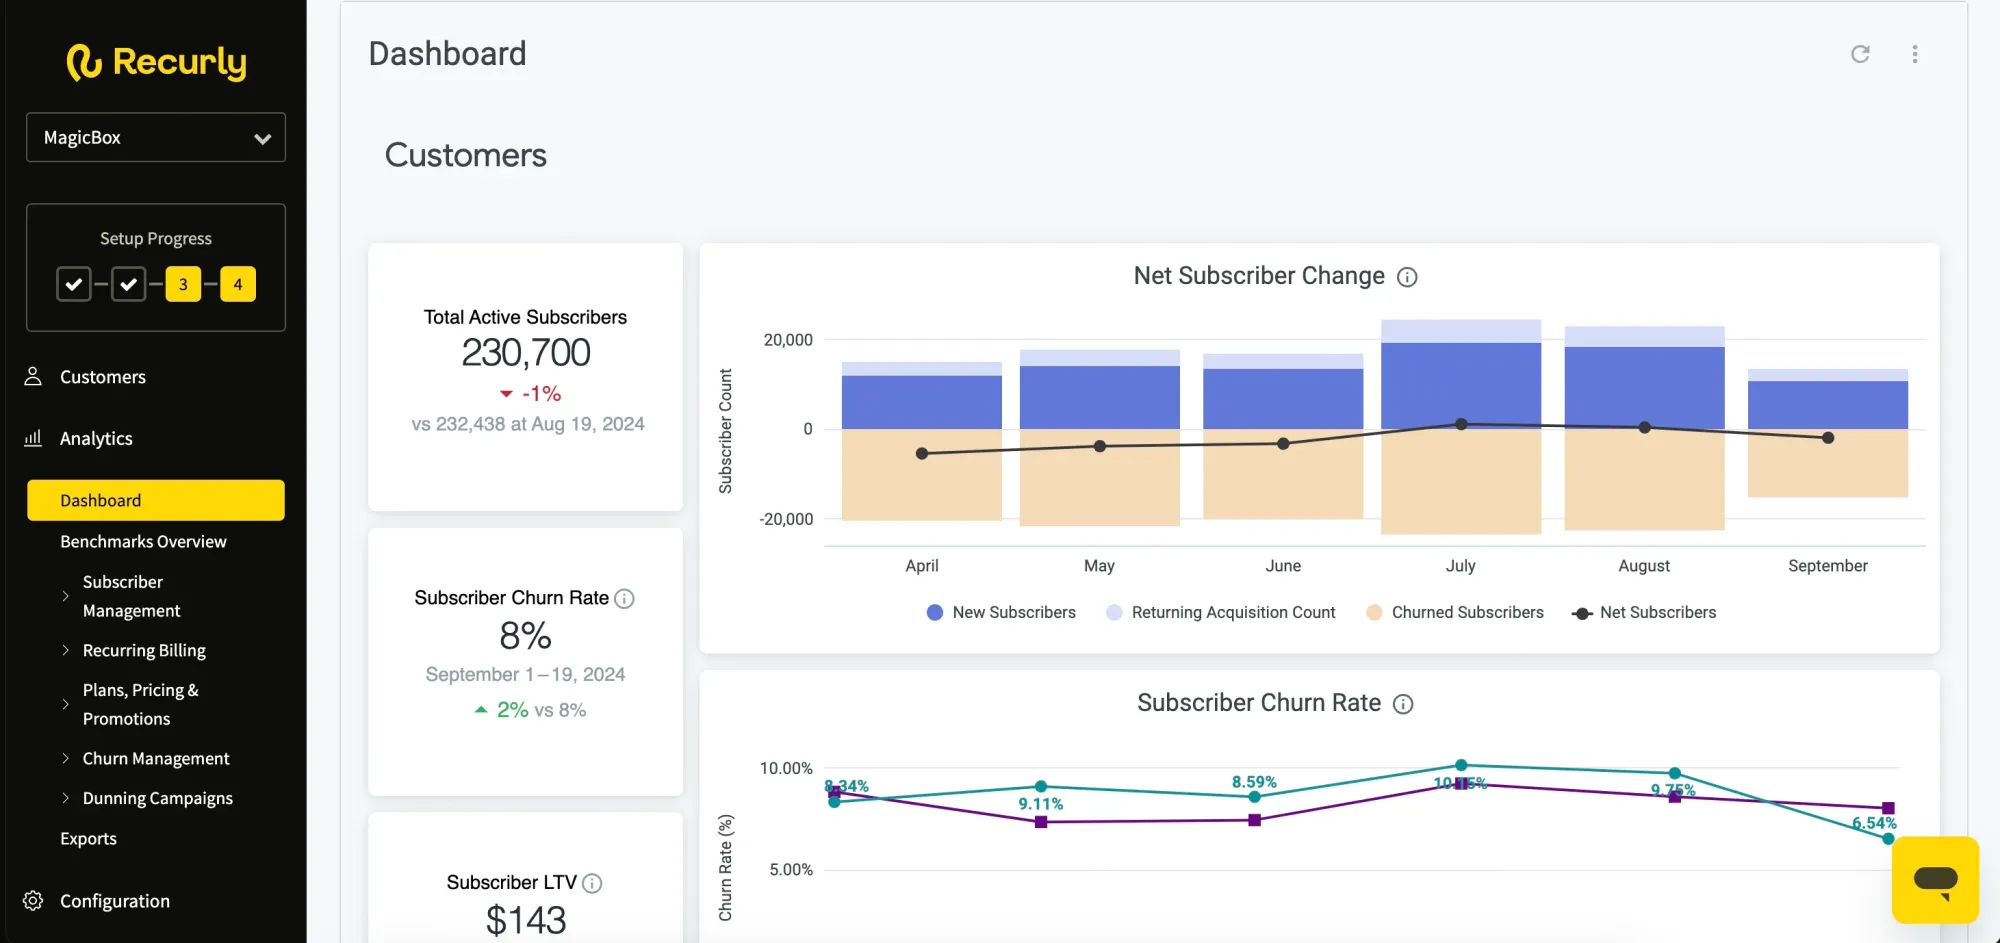Select the Dashboard menu item
Screen dimensions: 2000x943
click(x=156, y=500)
